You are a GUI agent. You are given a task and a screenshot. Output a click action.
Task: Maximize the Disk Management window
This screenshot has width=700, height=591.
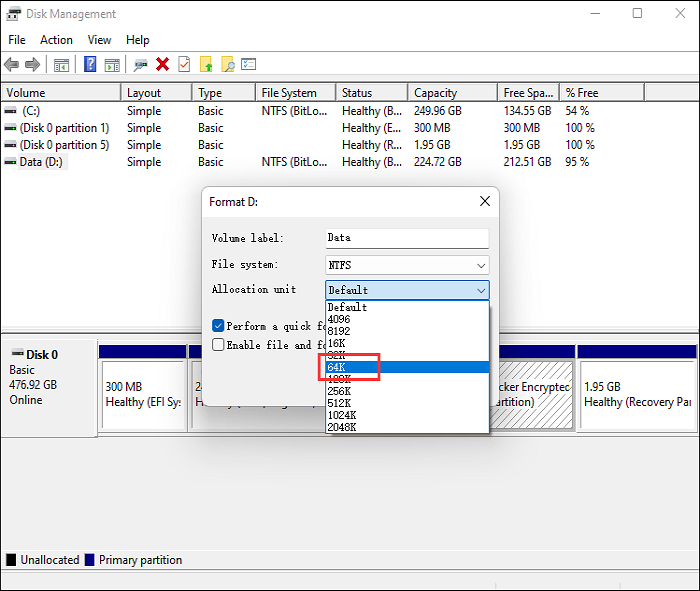point(638,13)
